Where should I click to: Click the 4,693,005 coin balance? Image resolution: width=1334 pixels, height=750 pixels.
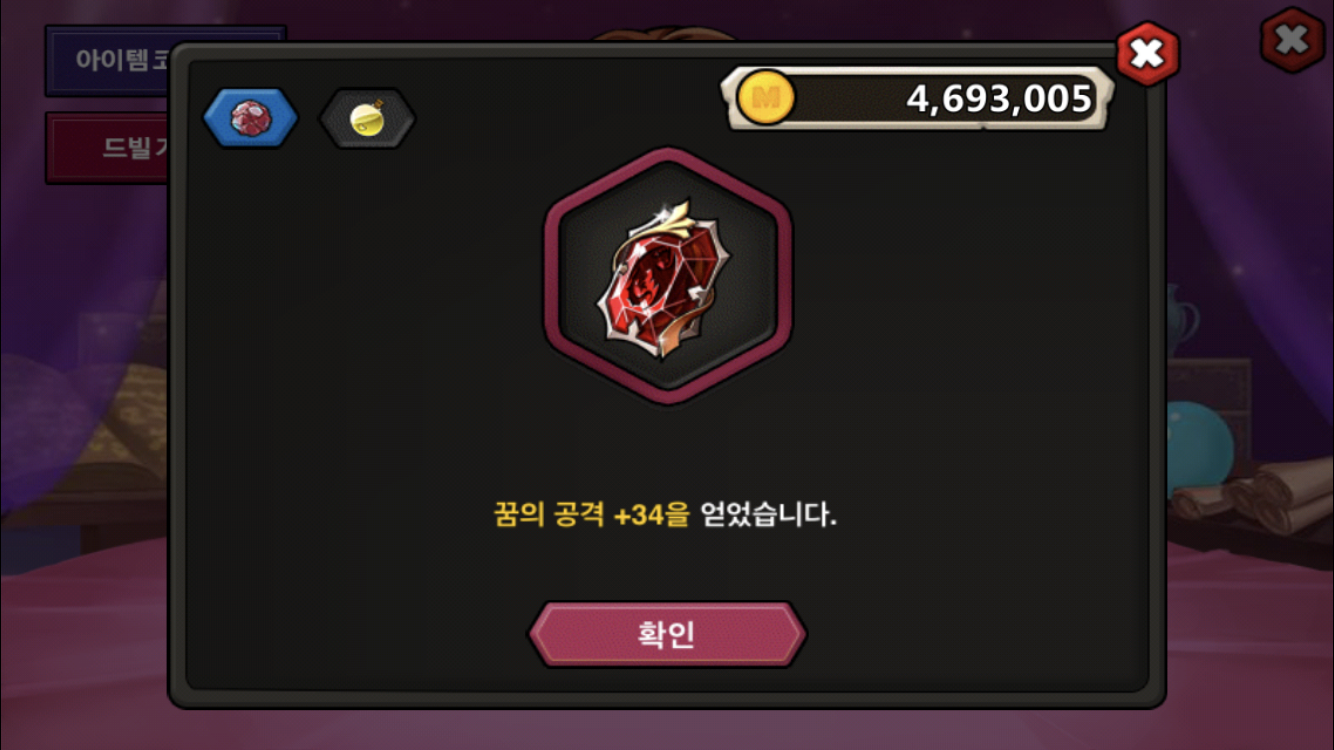point(998,98)
